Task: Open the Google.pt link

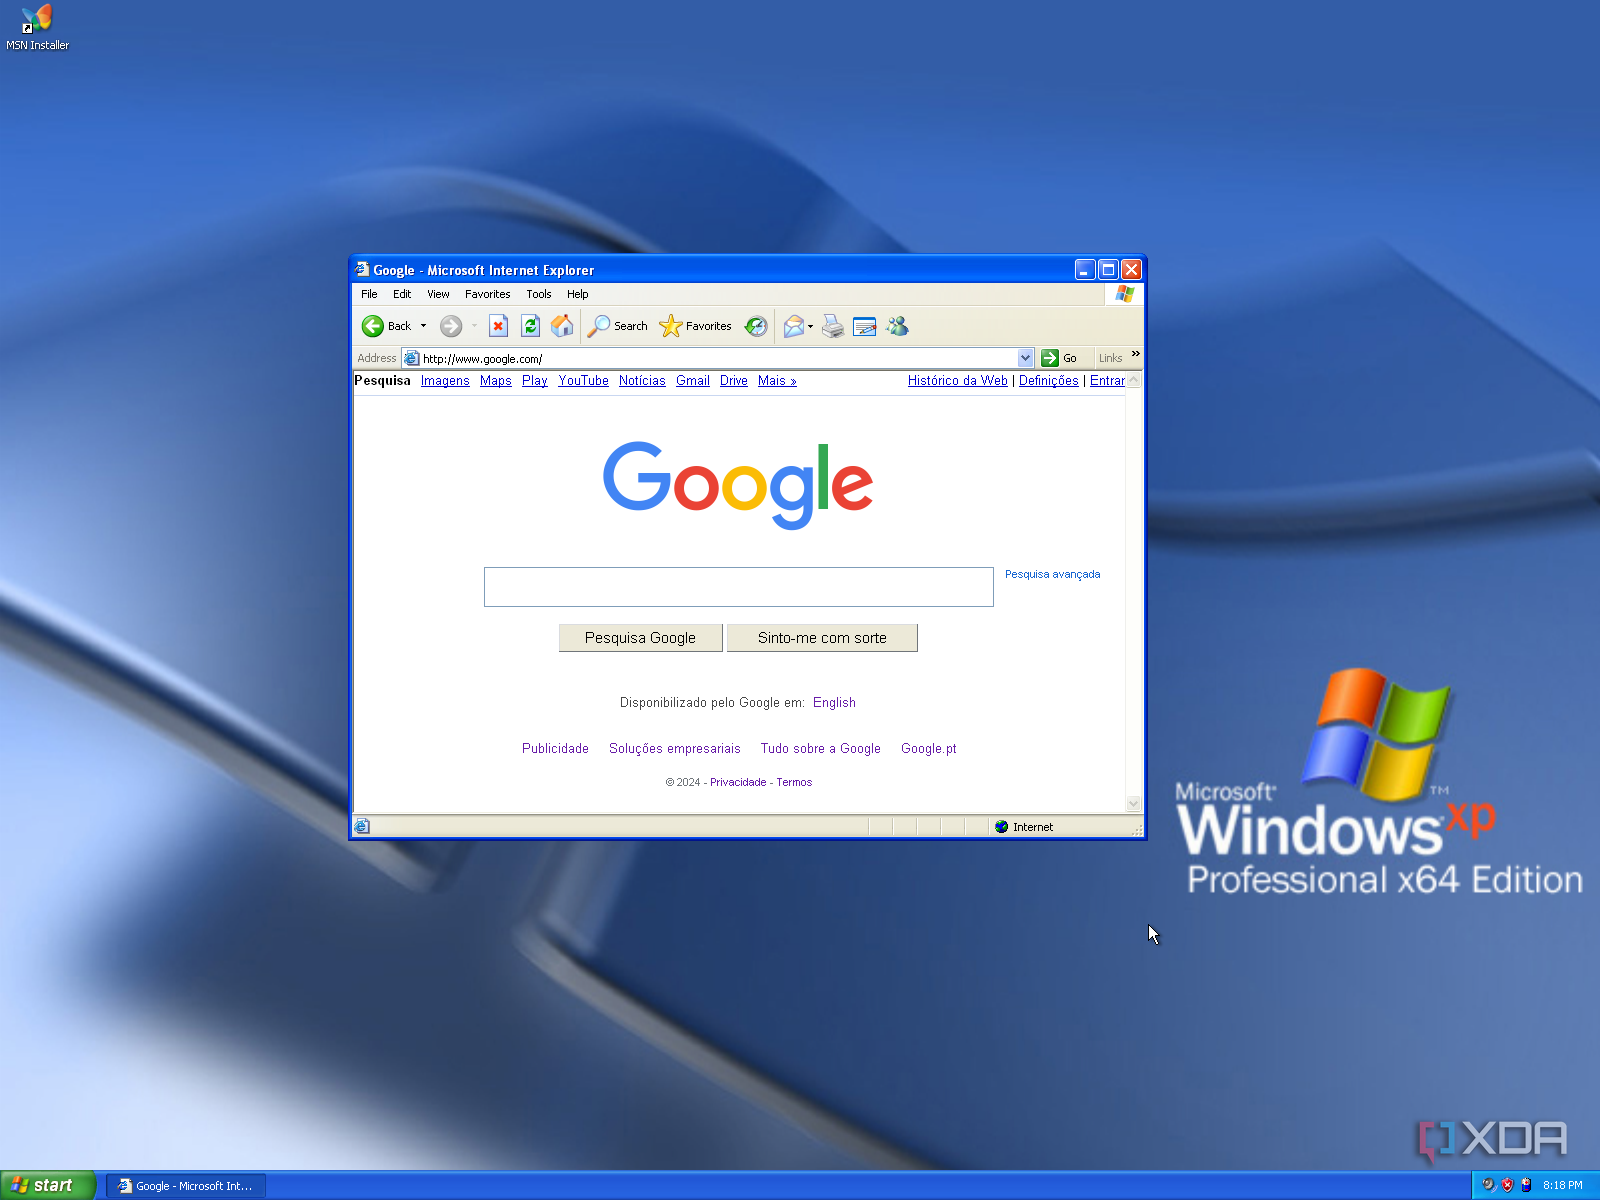Action: pyautogui.click(x=929, y=749)
